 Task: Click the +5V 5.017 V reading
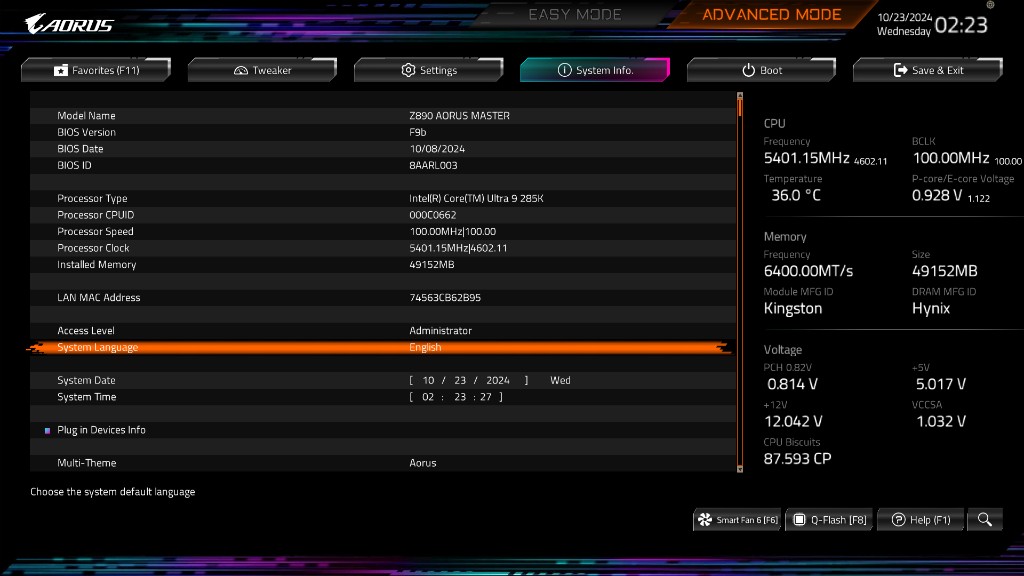pos(940,384)
